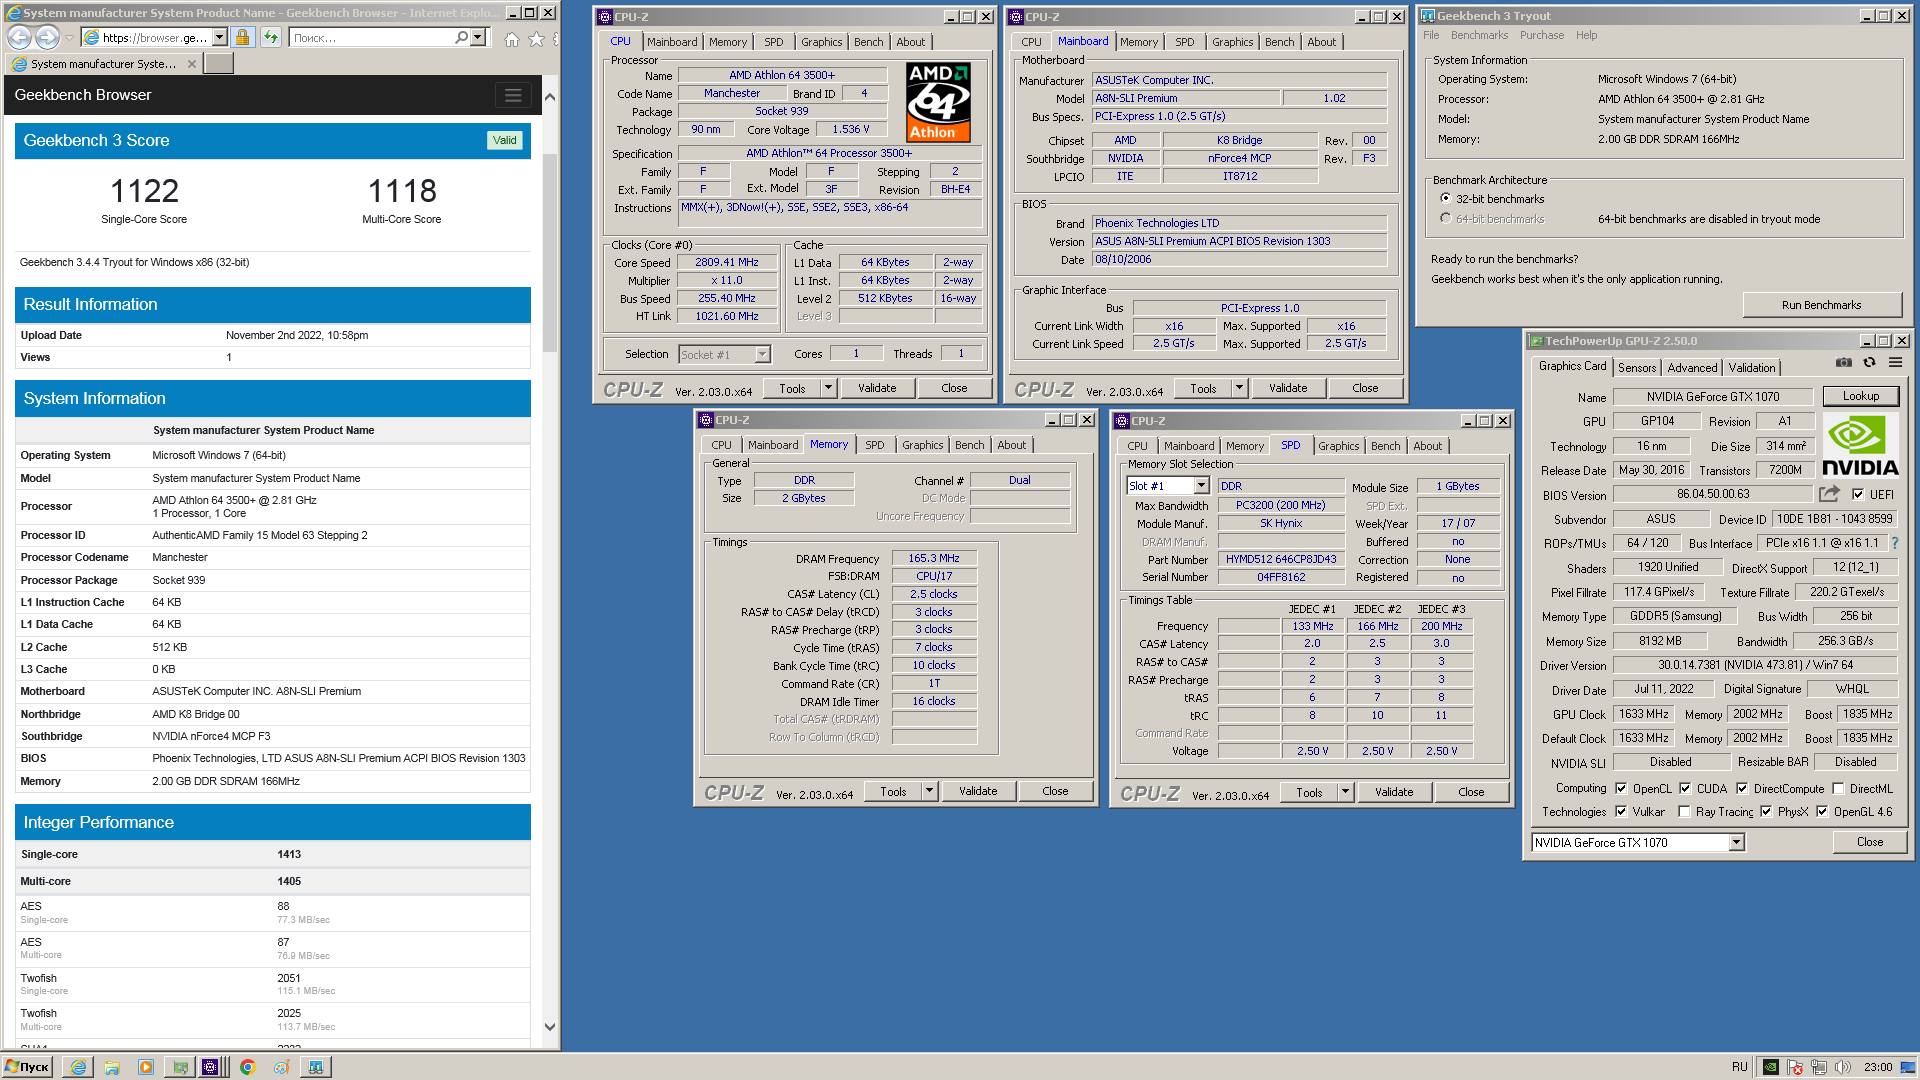Switch to Bench tab in CPU-Z CPU window
This screenshot has width=1920, height=1080.
tap(868, 42)
